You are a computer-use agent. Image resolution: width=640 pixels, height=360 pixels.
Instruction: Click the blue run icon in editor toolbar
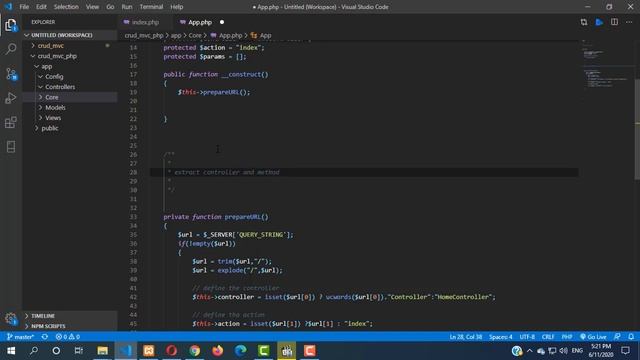pos(599,22)
